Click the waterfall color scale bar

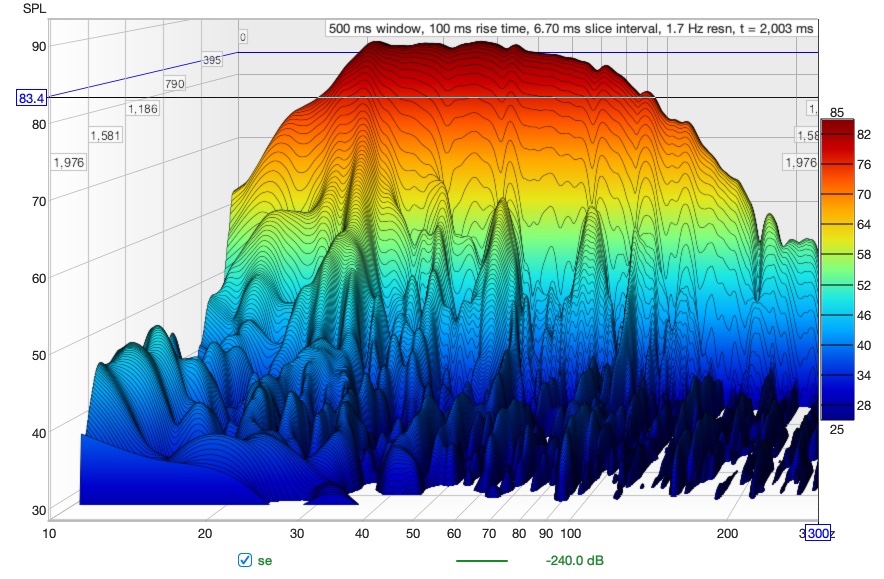[837, 269]
